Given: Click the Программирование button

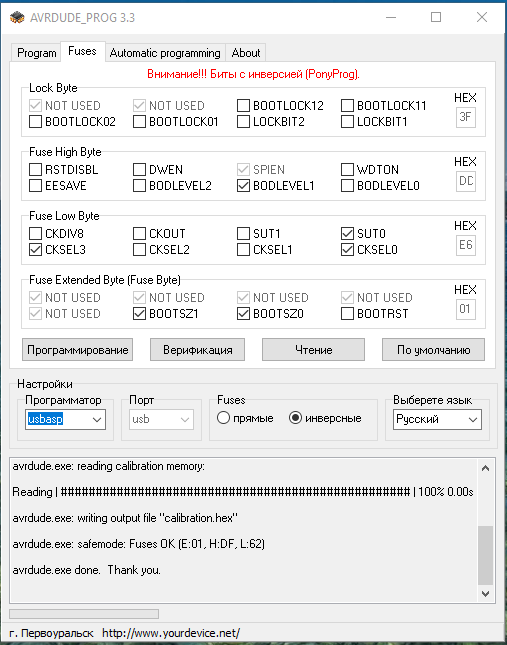Looking at the screenshot, I should pos(77,350).
